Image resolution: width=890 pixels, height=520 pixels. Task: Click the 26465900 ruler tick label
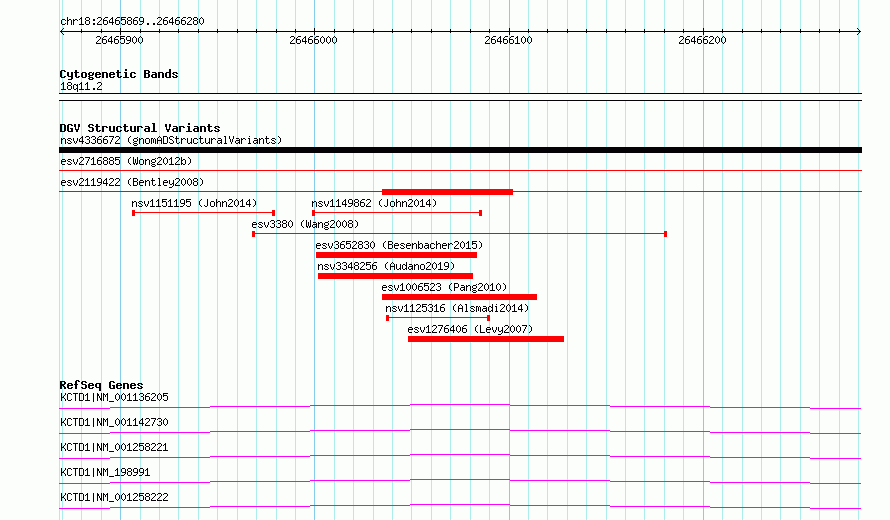(119, 40)
